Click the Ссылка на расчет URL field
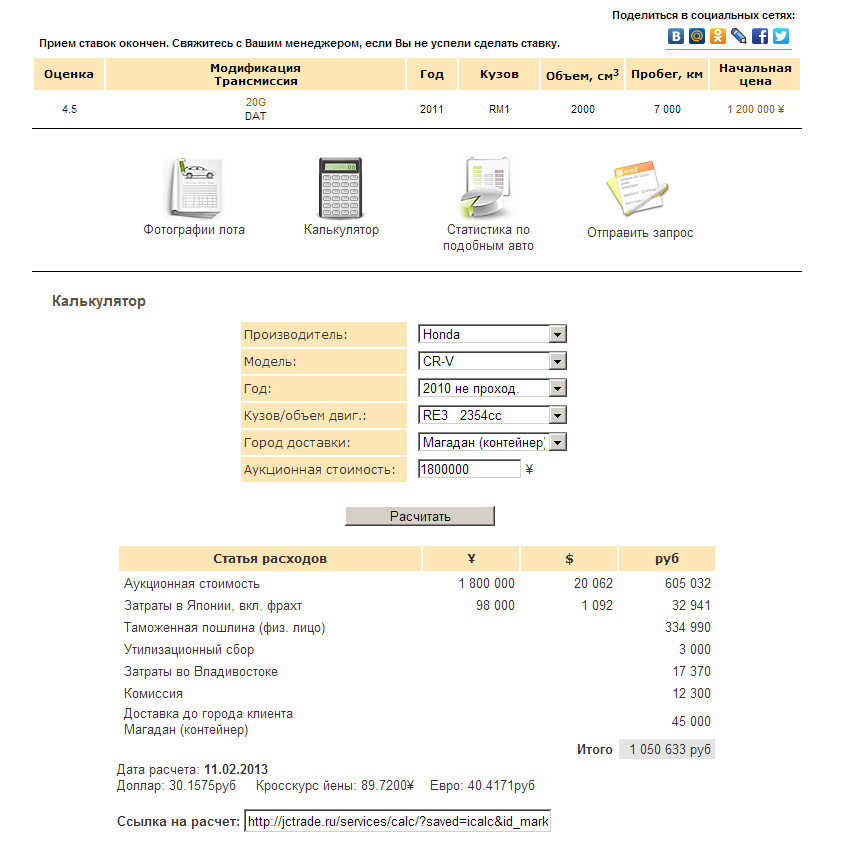This screenshot has width=853, height=846. click(x=397, y=822)
